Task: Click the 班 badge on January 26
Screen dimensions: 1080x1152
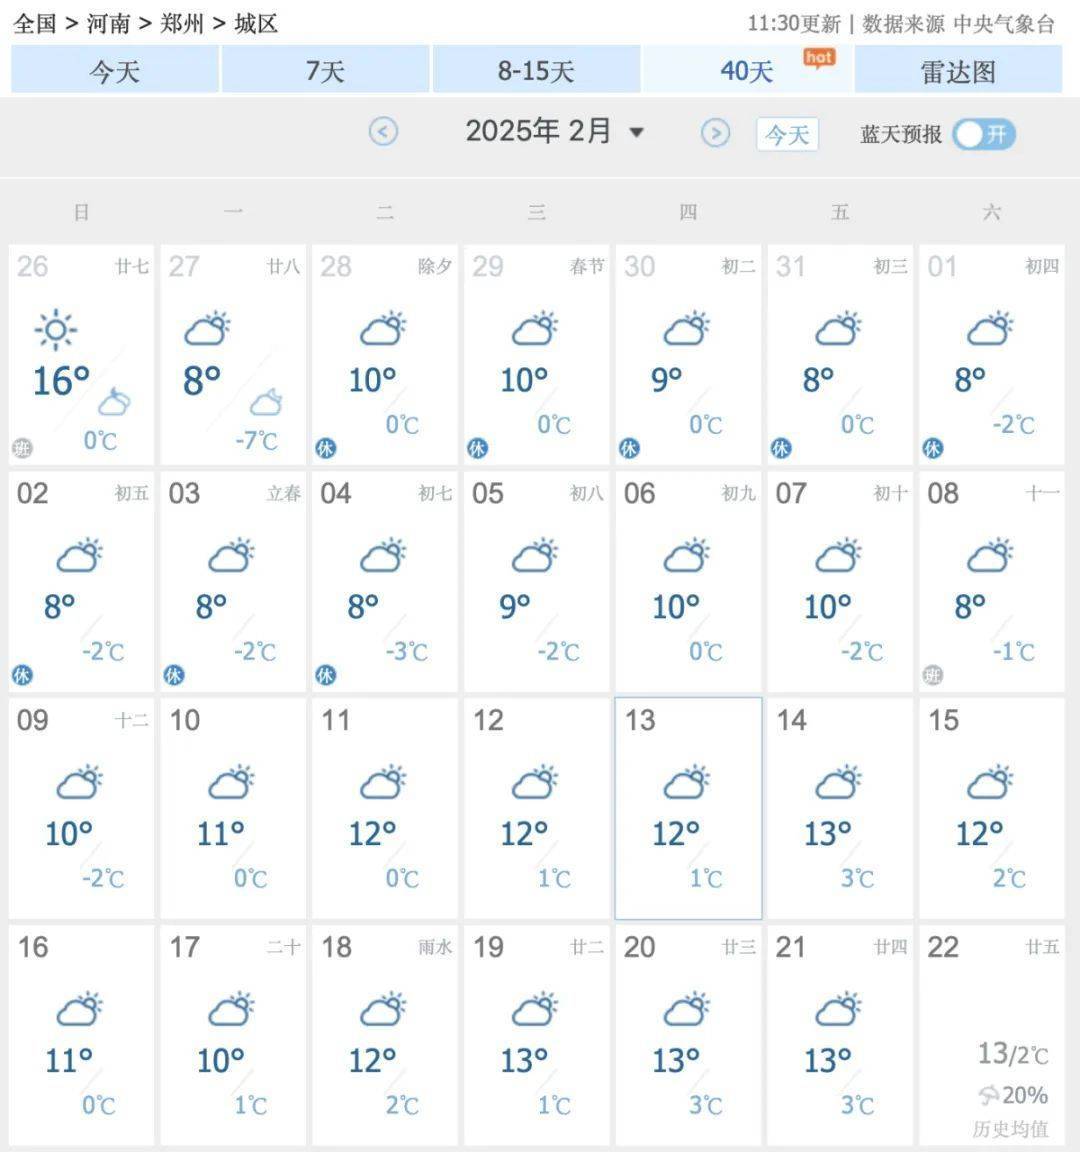Action: 22,448
